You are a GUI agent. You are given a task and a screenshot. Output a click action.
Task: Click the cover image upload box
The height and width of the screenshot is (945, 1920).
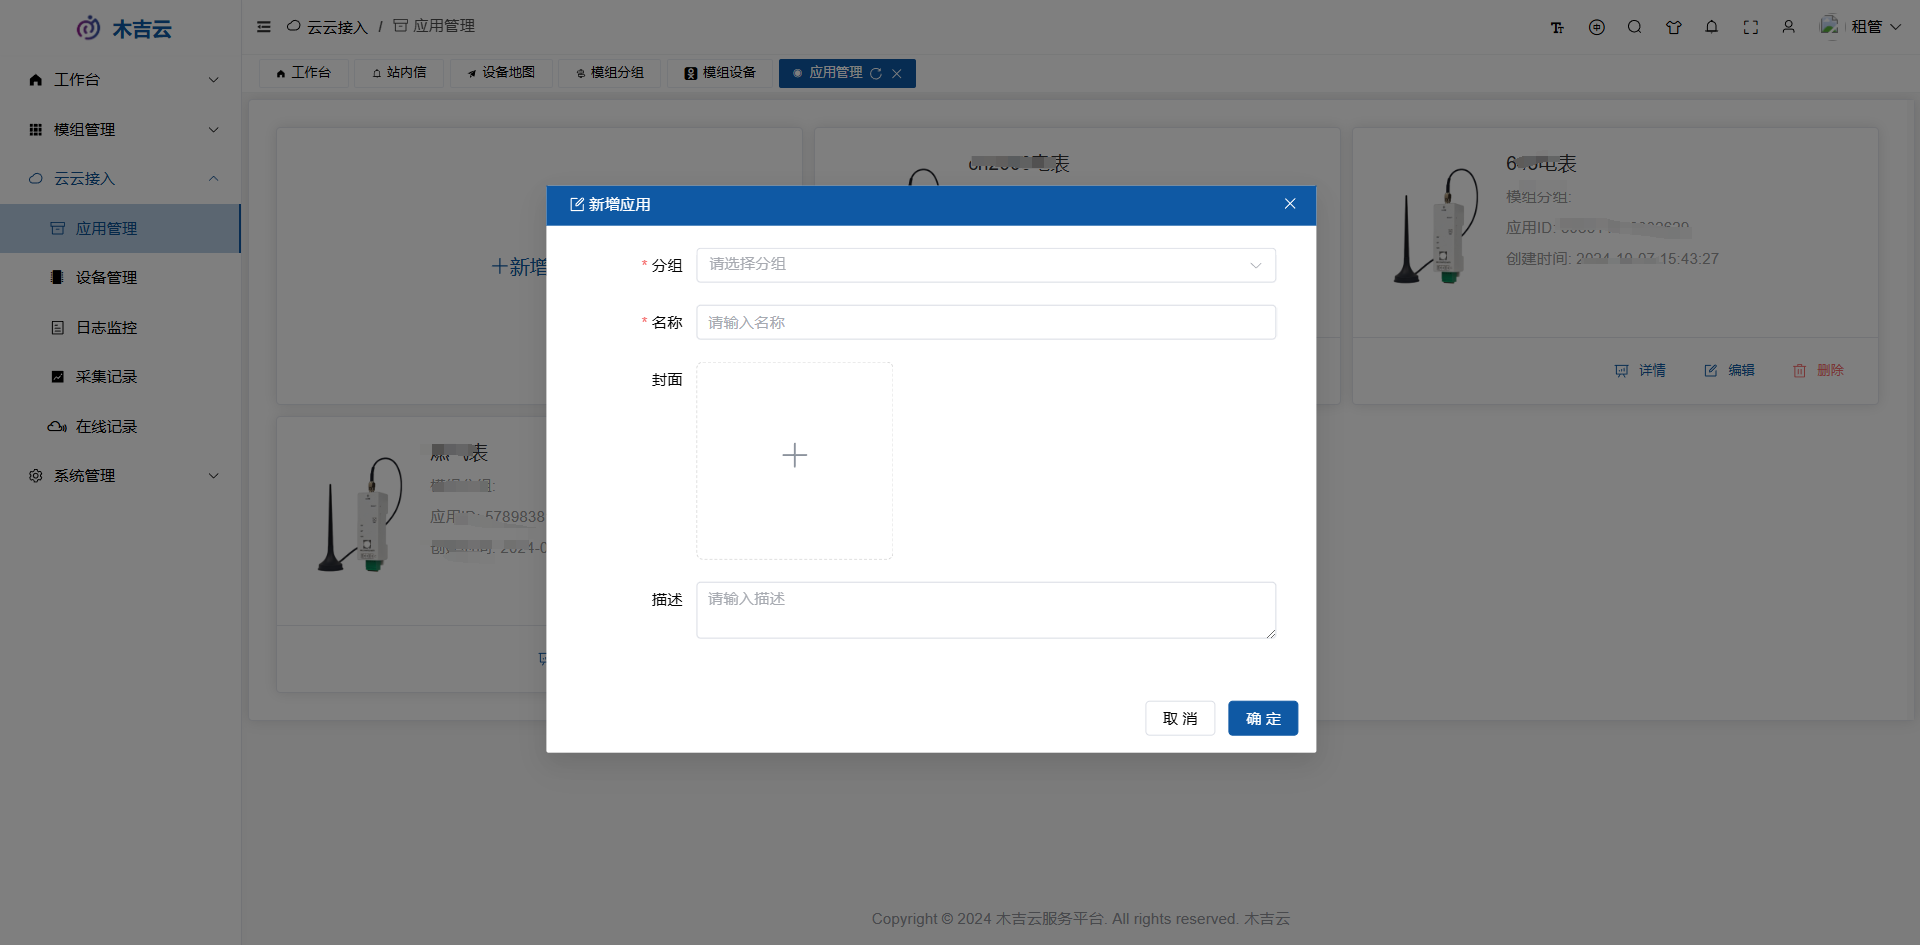point(794,460)
